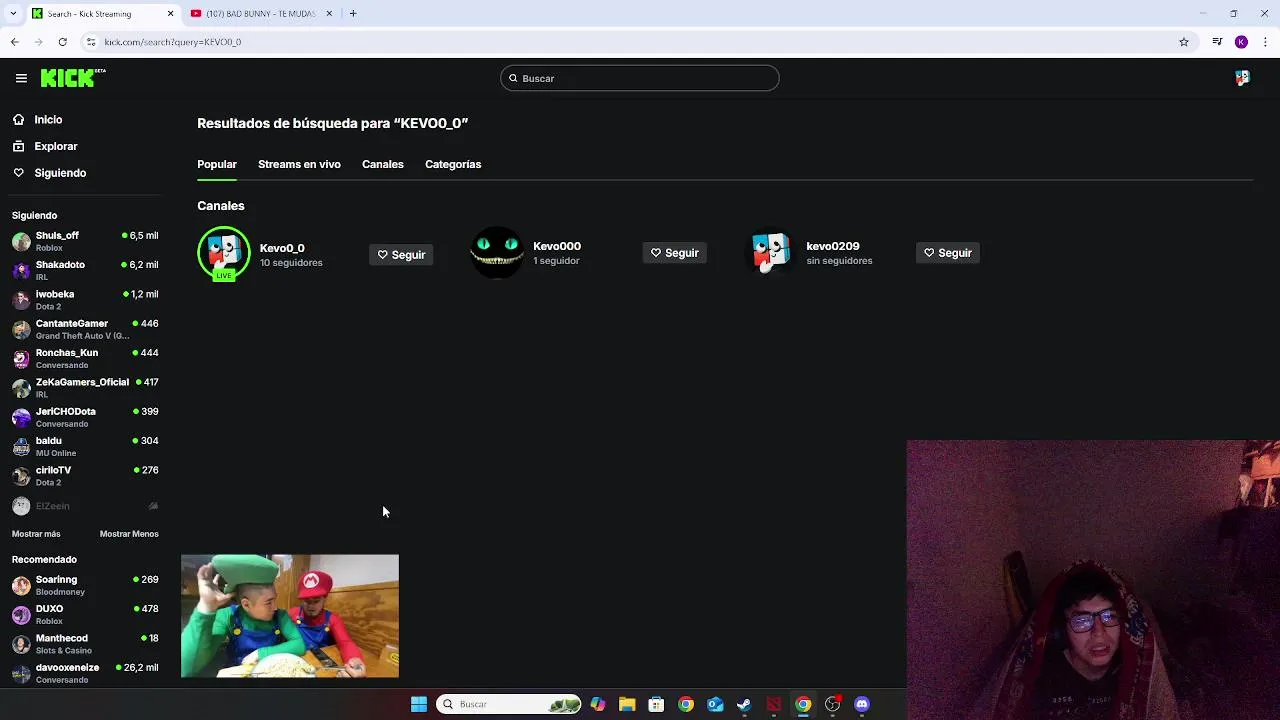Open recommended davooxeneize channel
1280x720 pixels.
pyautogui.click(x=85, y=673)
